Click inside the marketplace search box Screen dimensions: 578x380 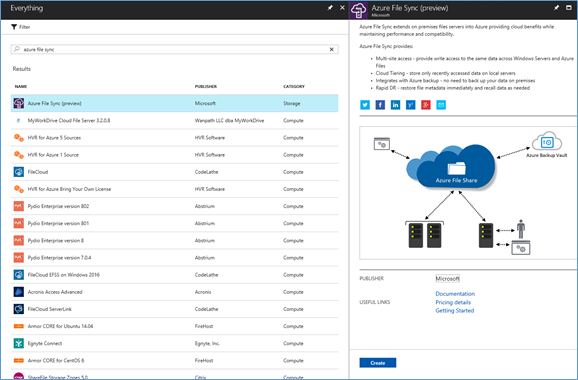174,49
